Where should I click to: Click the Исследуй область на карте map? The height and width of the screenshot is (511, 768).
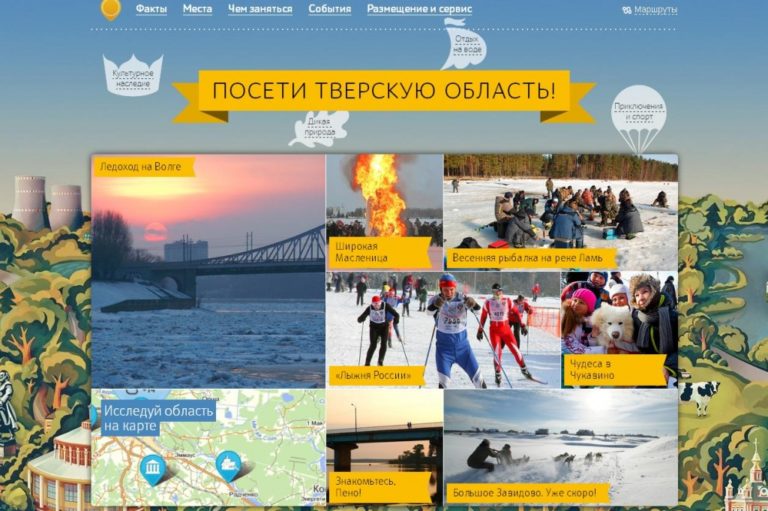click(208, 447)
